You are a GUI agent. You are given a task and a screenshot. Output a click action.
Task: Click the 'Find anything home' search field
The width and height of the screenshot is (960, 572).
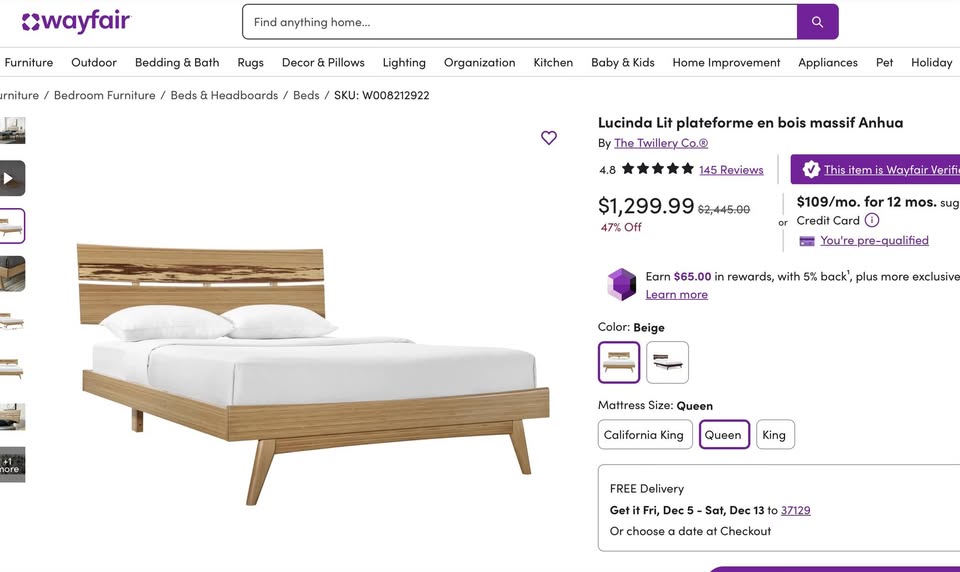pos(520,22)
